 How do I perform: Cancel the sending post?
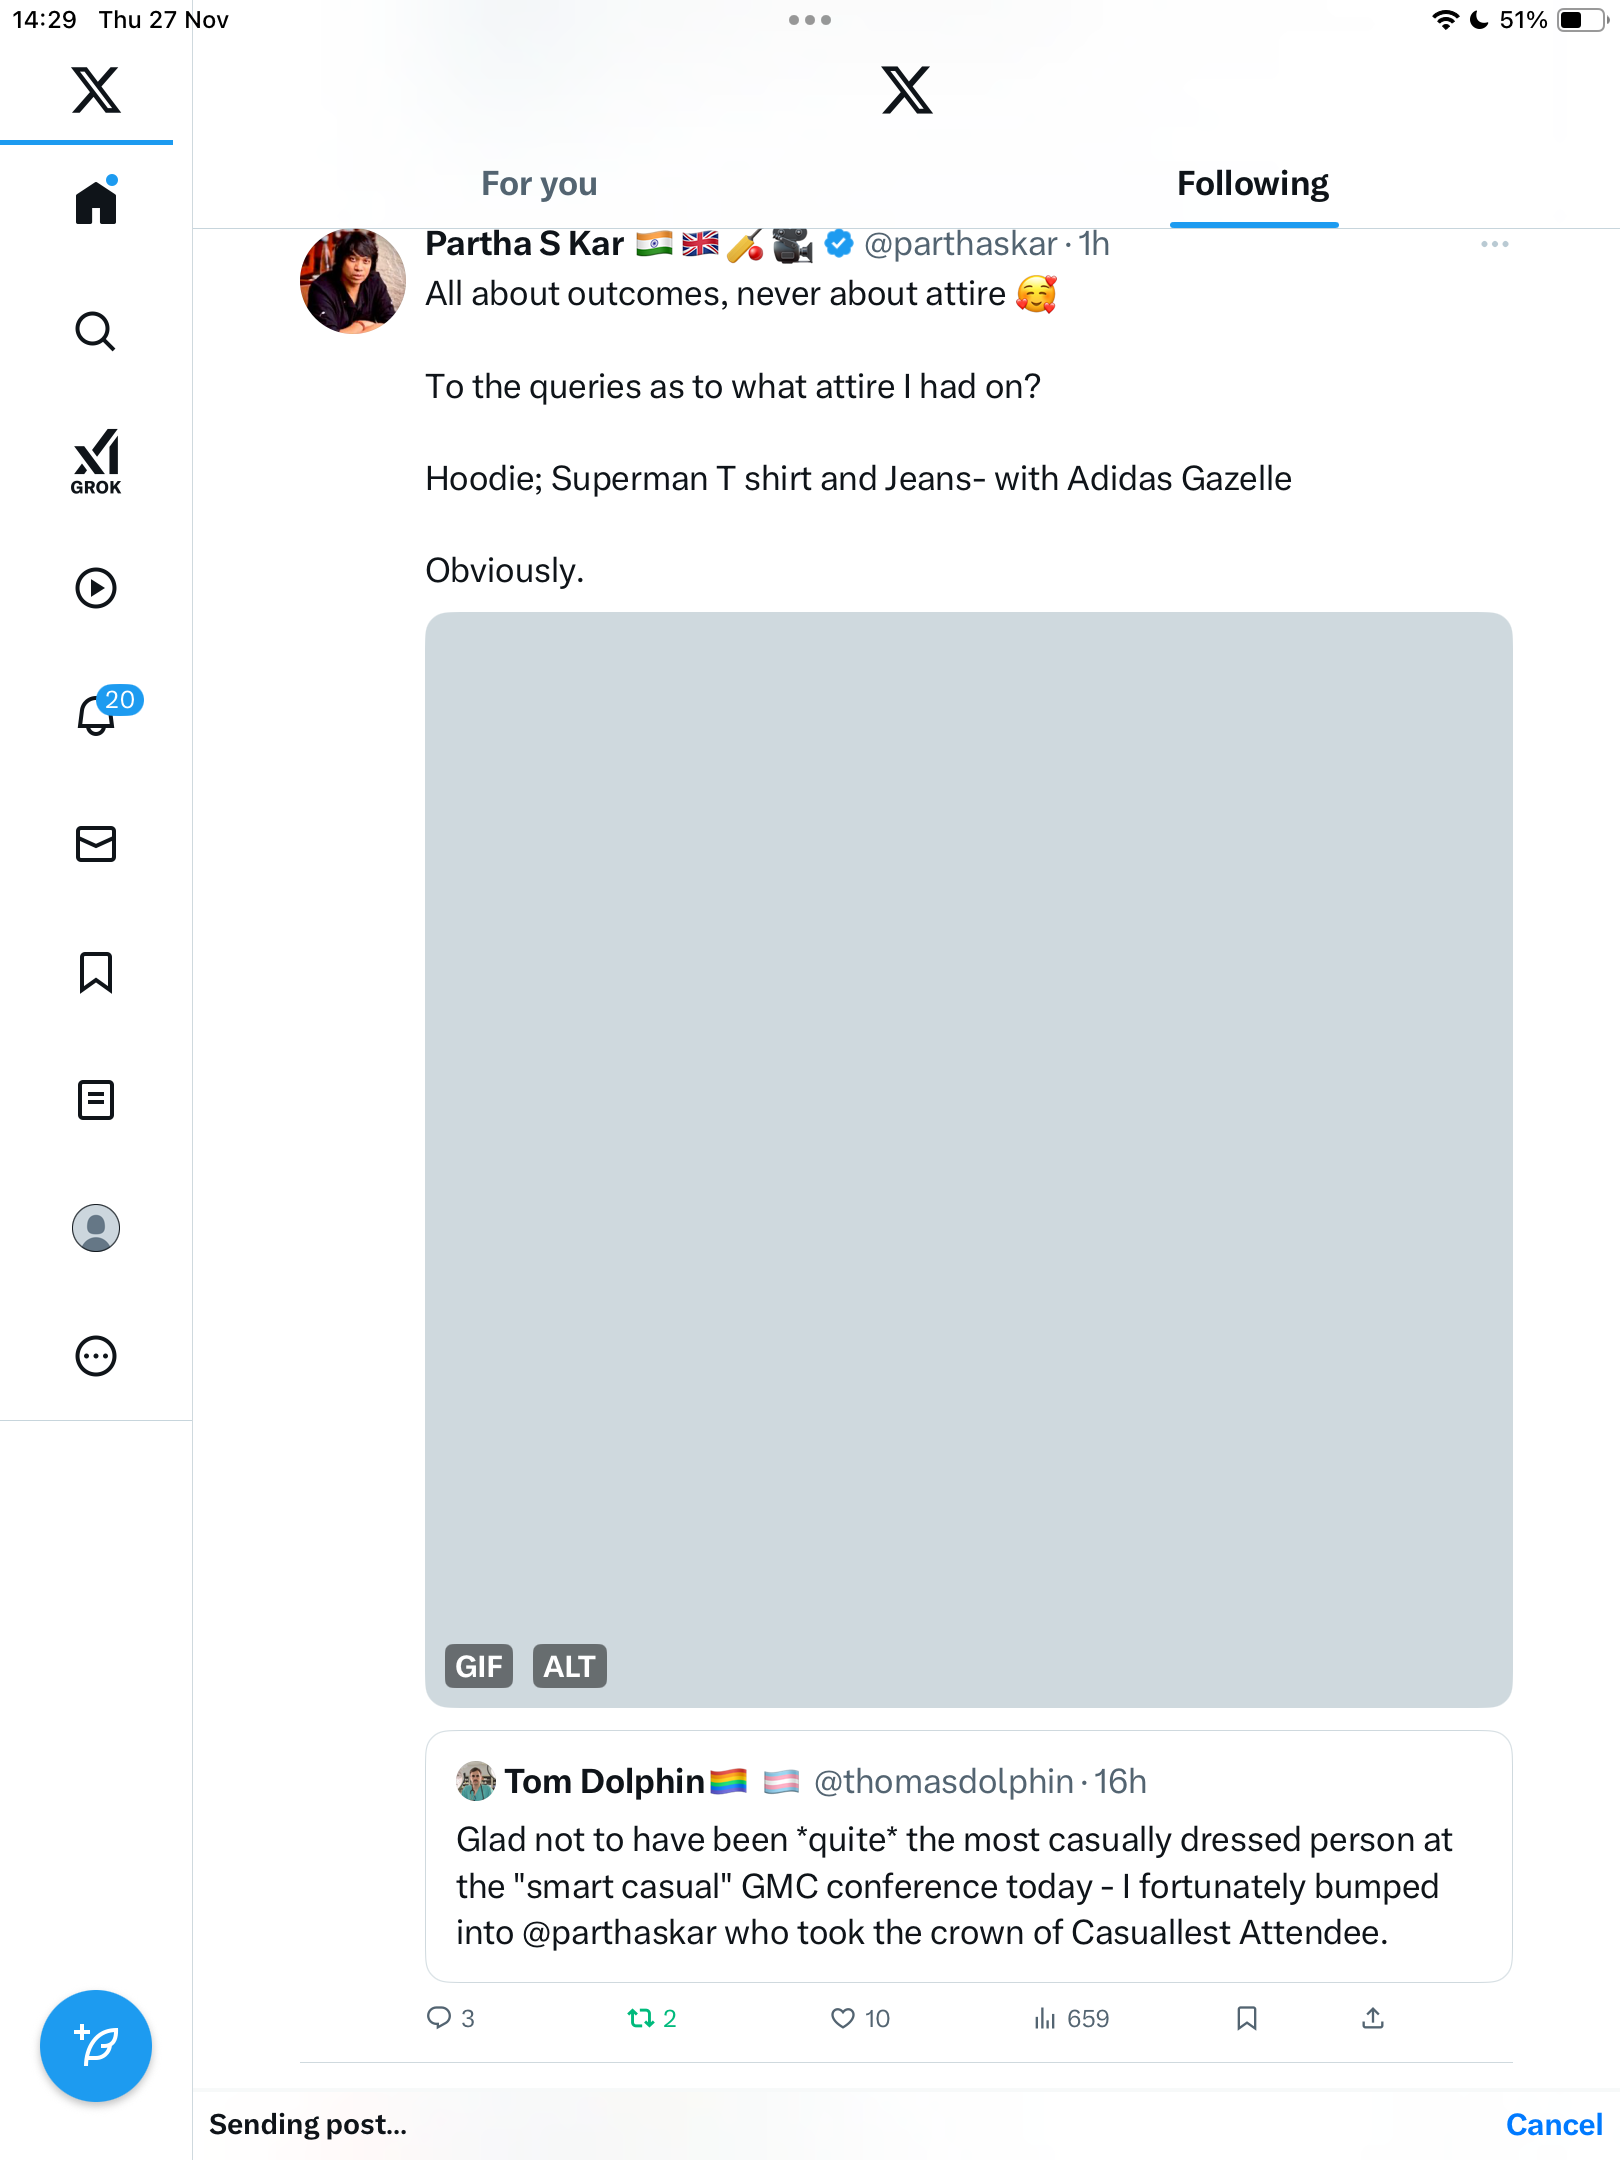(1553, 2124)
